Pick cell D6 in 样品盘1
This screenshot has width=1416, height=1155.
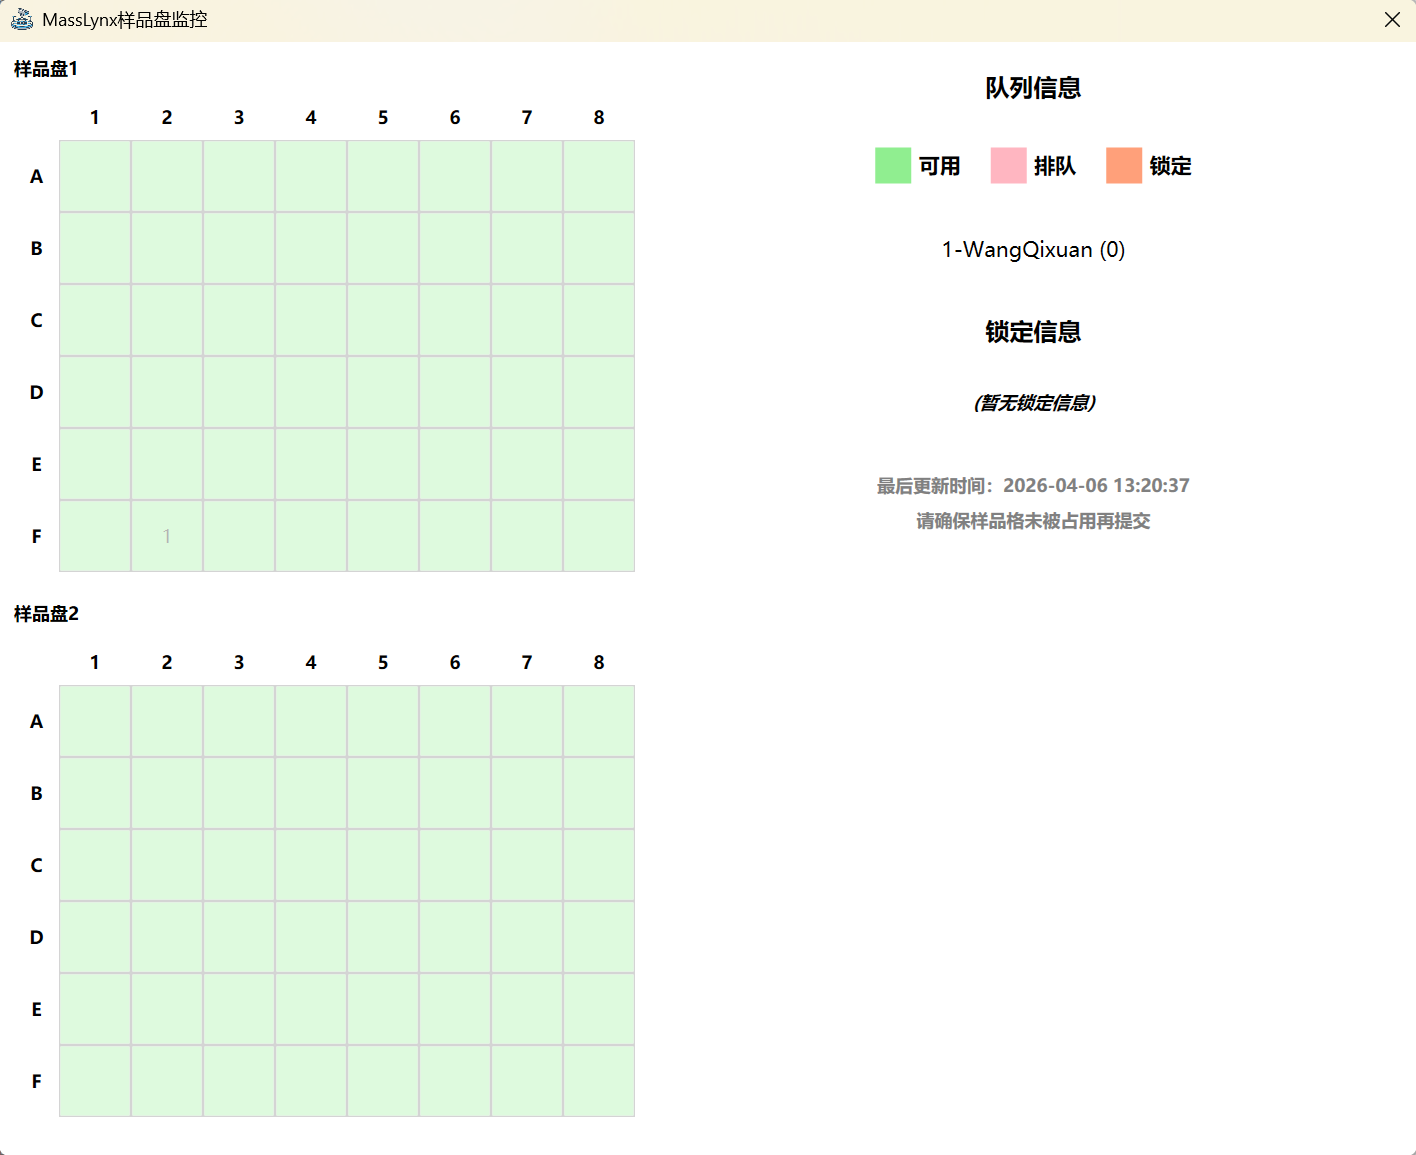point(455,392)
